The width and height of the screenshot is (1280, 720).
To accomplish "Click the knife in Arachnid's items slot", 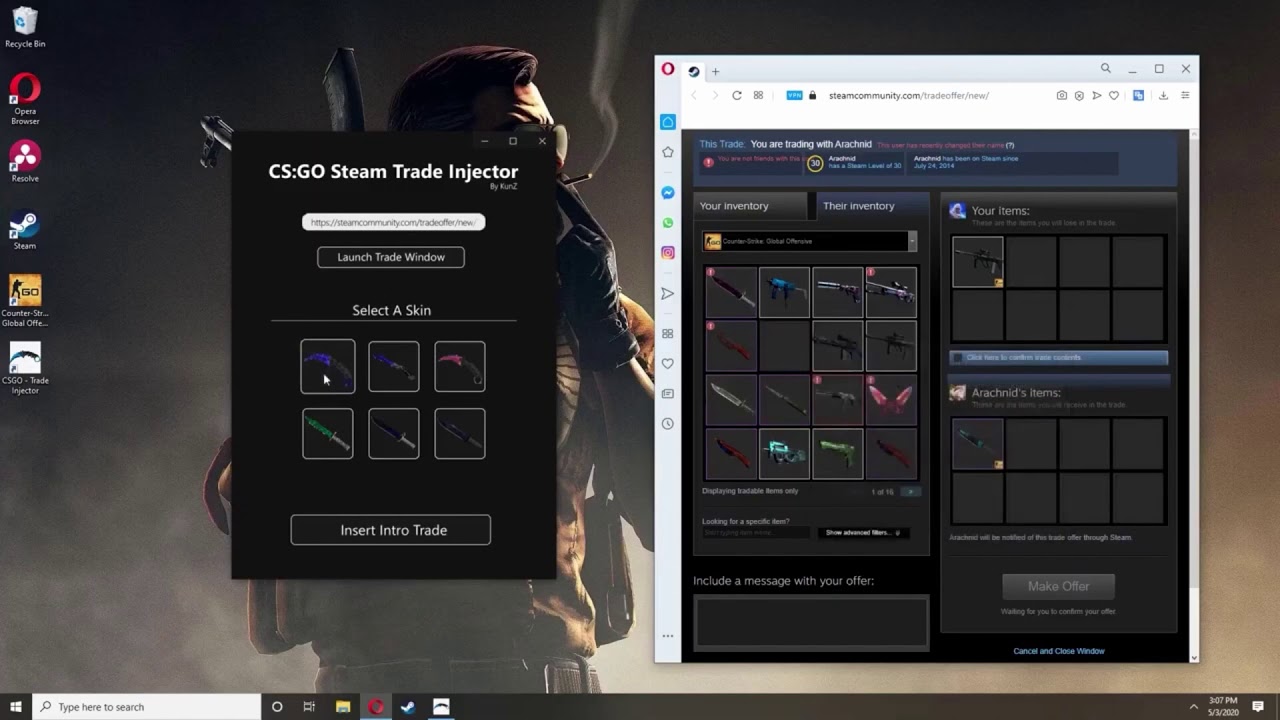I will click(978, 444).
